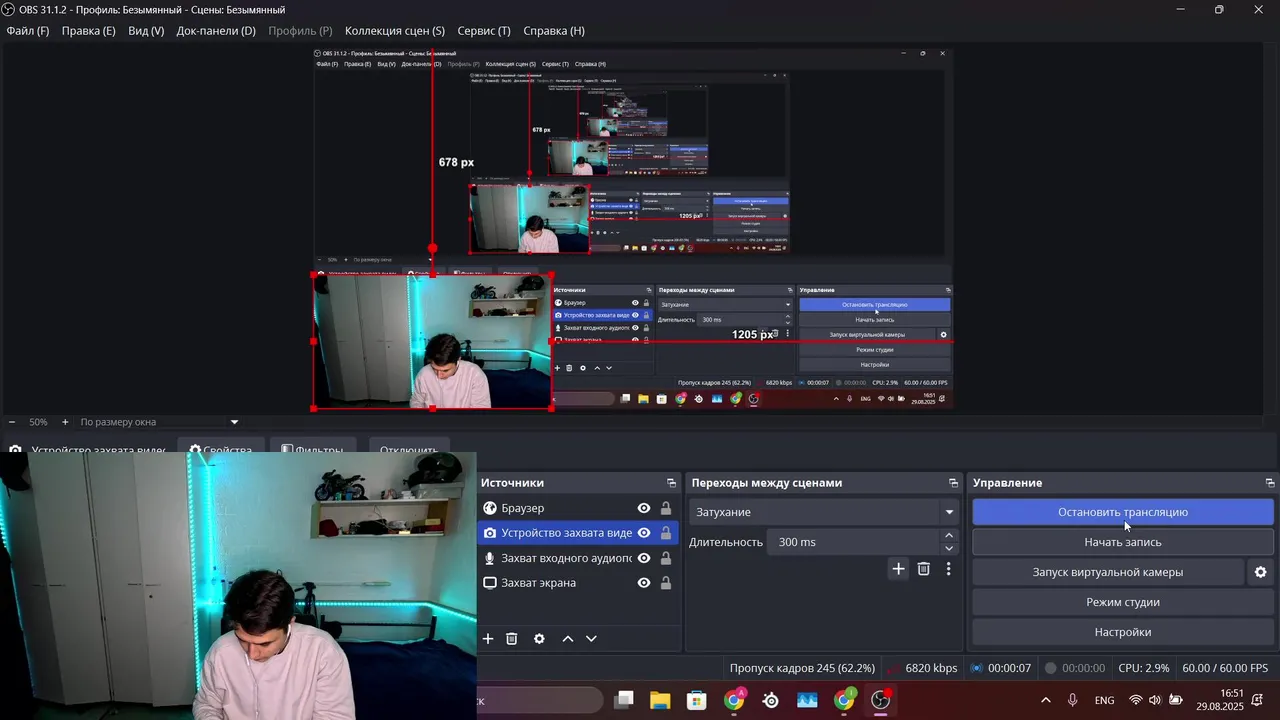
Task: Open the По размеру окна scaling dropdown
Action: 159,422
